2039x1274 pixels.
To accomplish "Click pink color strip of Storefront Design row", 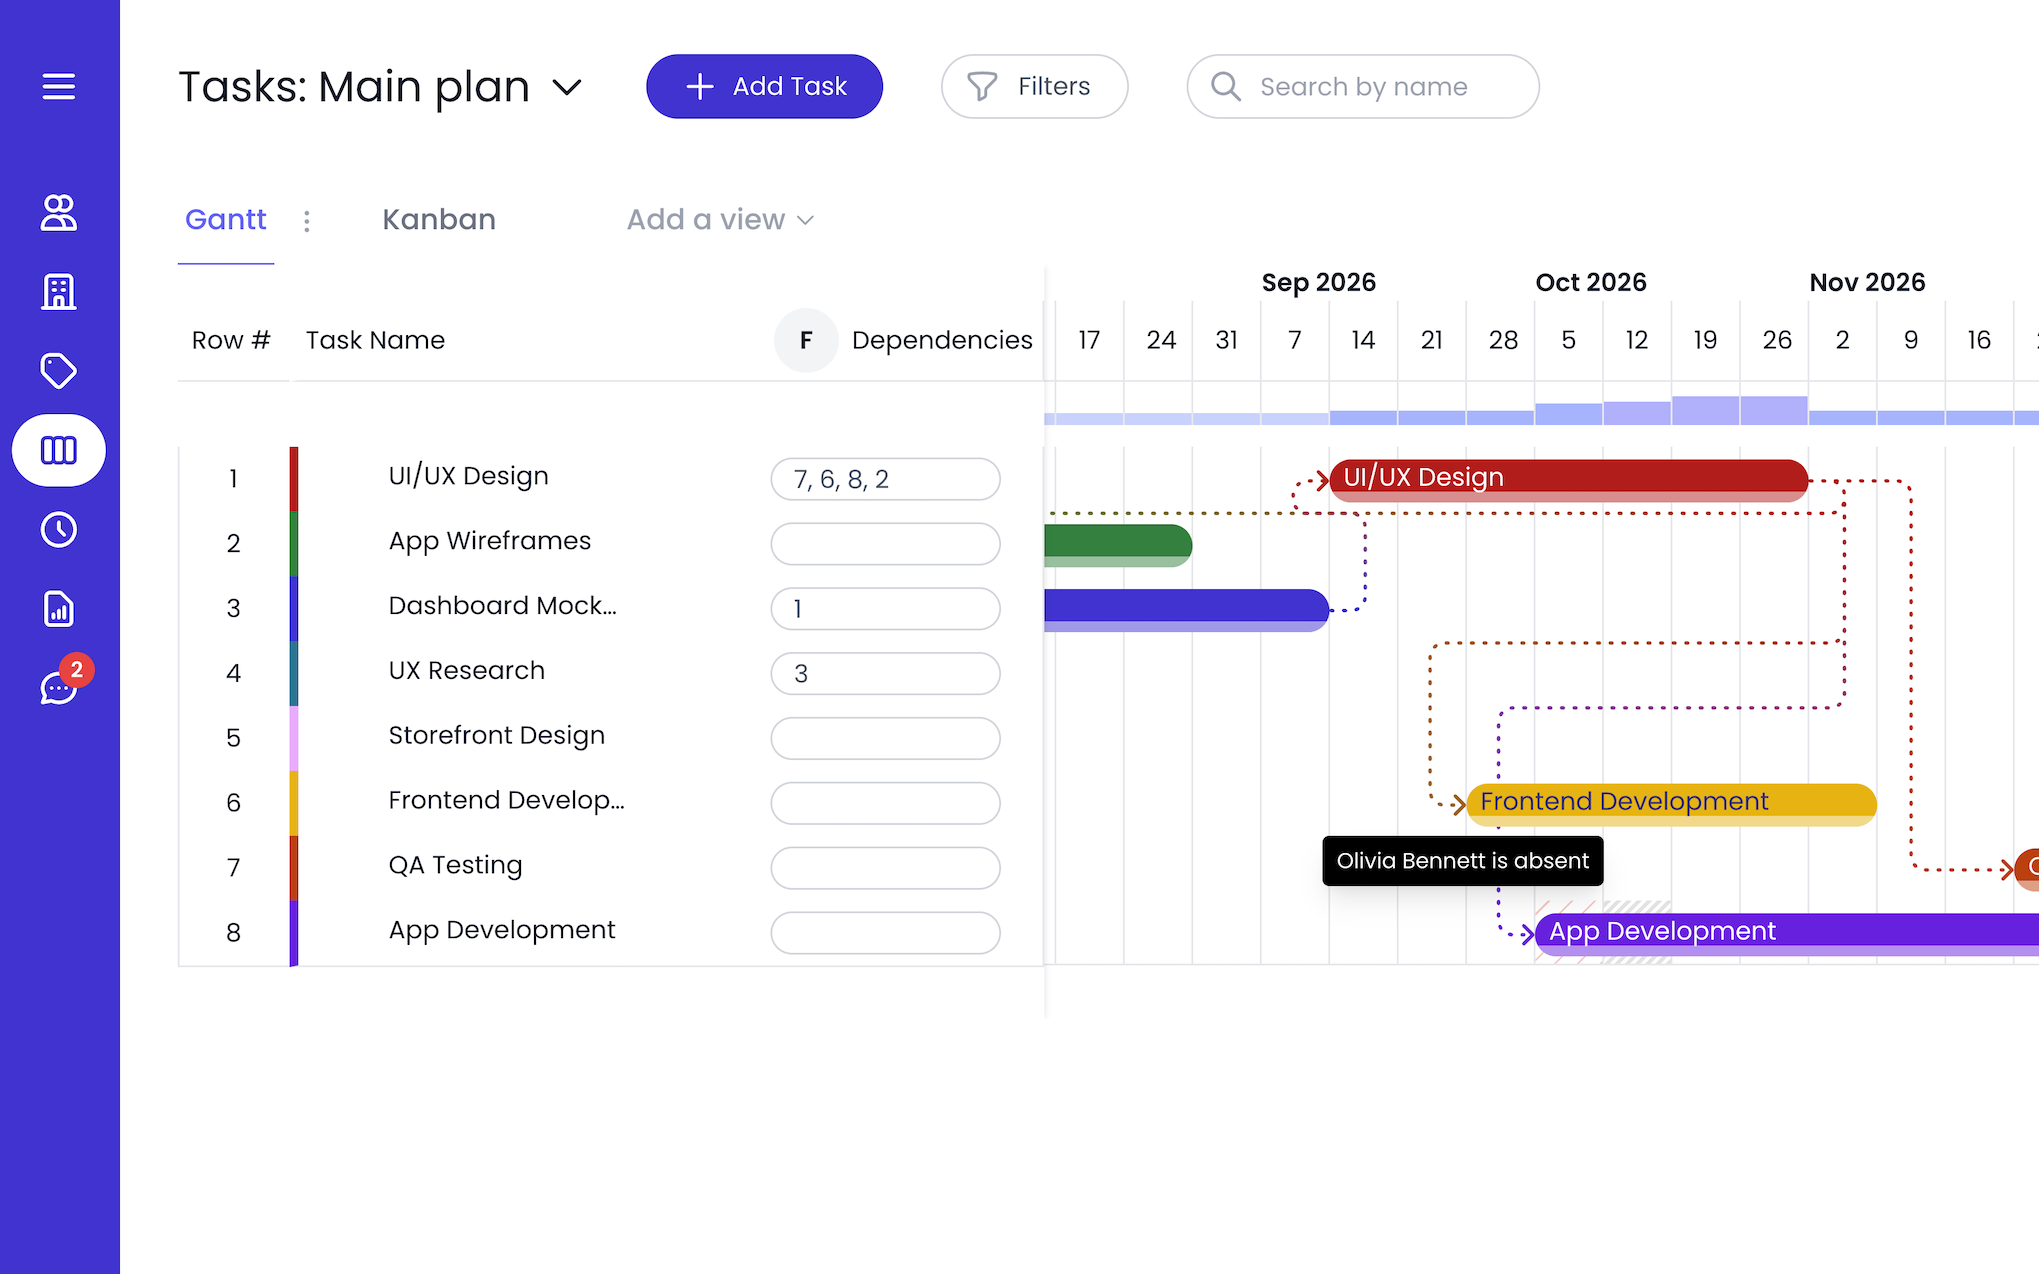I will 294,738.
